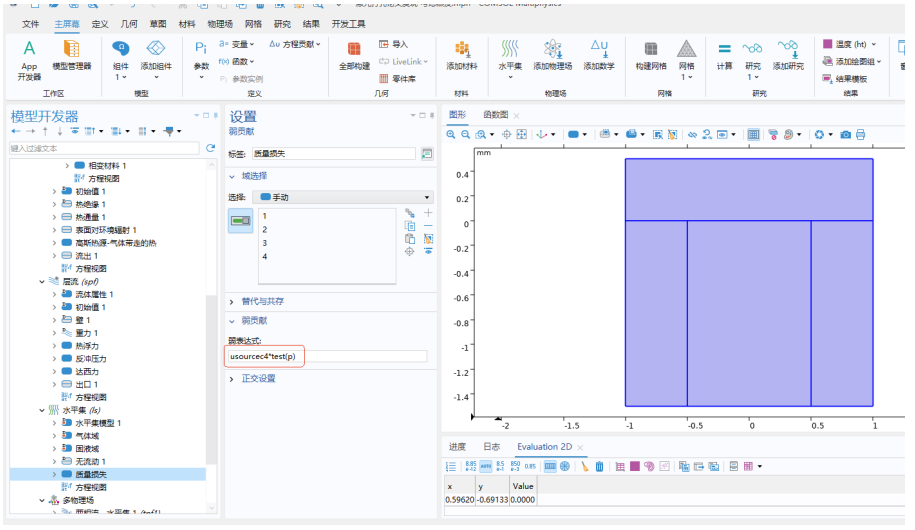Viewport: 915px width, 530px height.
Task: Click the weak expression field with usourcec4*test(p)
Action: point(327,356)
